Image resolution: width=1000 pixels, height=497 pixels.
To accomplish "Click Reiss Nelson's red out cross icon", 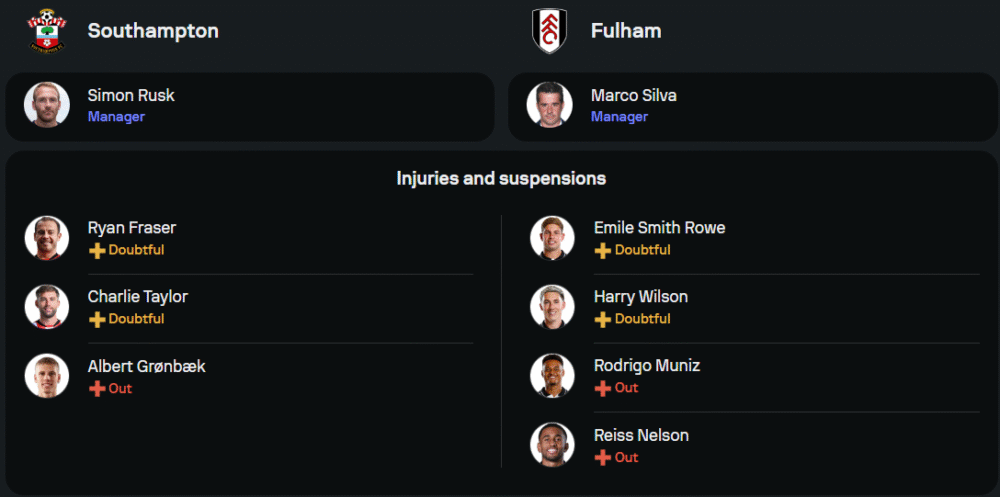I will point(603,458).
